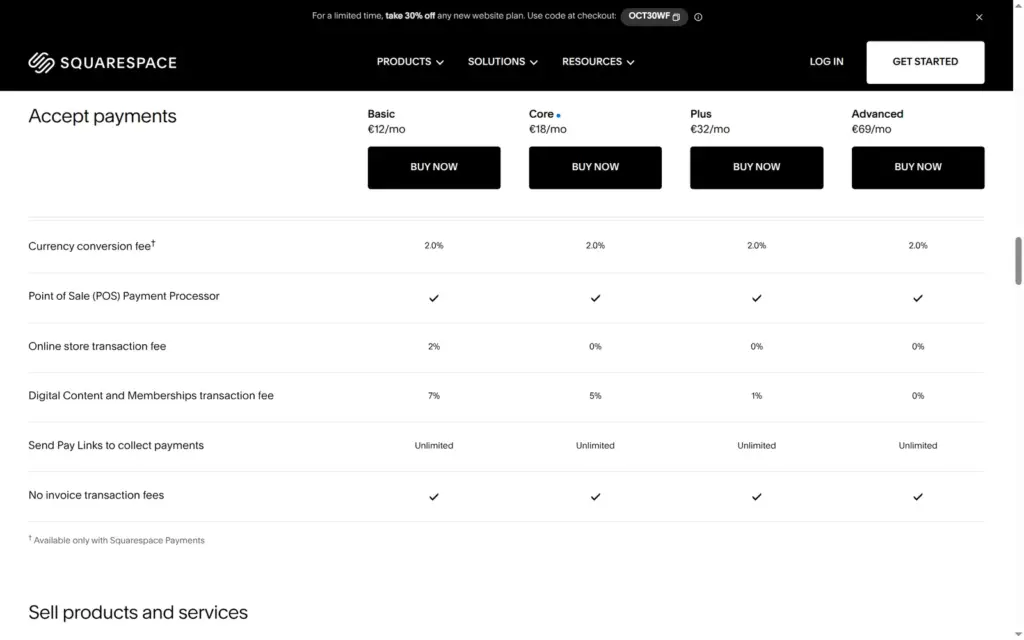Click Basic currency conversion fee 2.0%

434,246
